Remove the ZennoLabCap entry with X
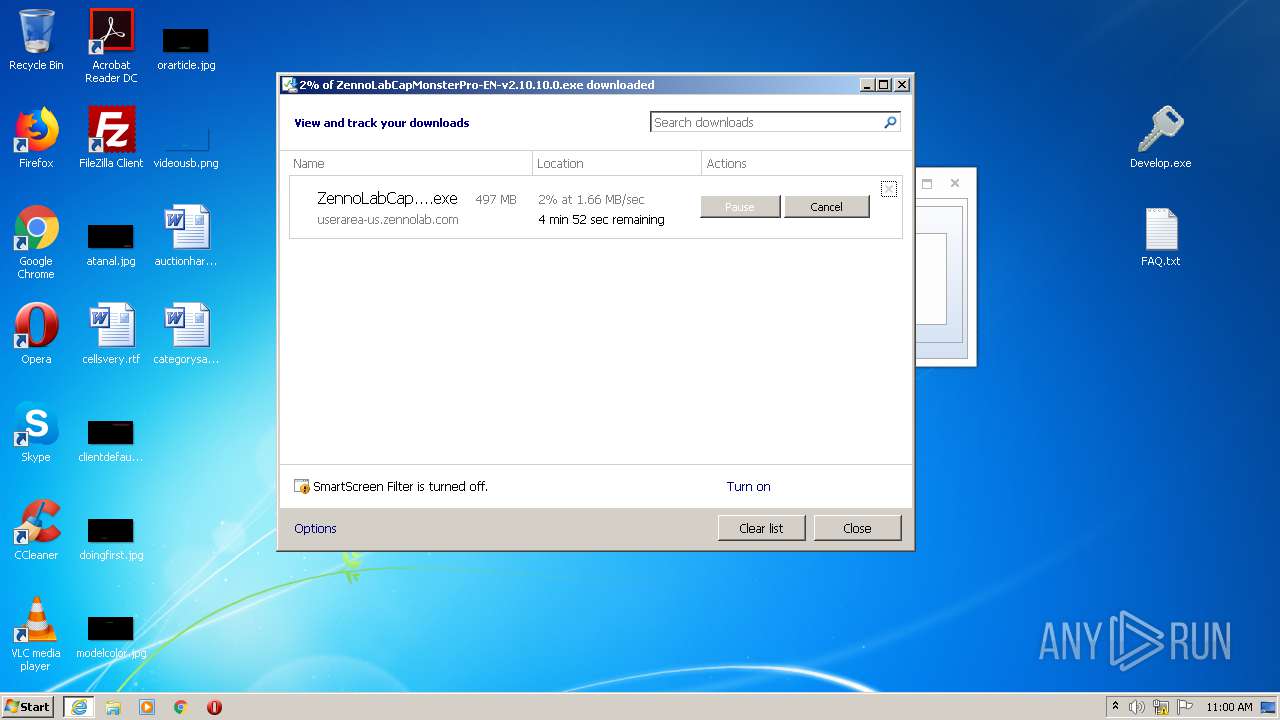 (888, 189)
